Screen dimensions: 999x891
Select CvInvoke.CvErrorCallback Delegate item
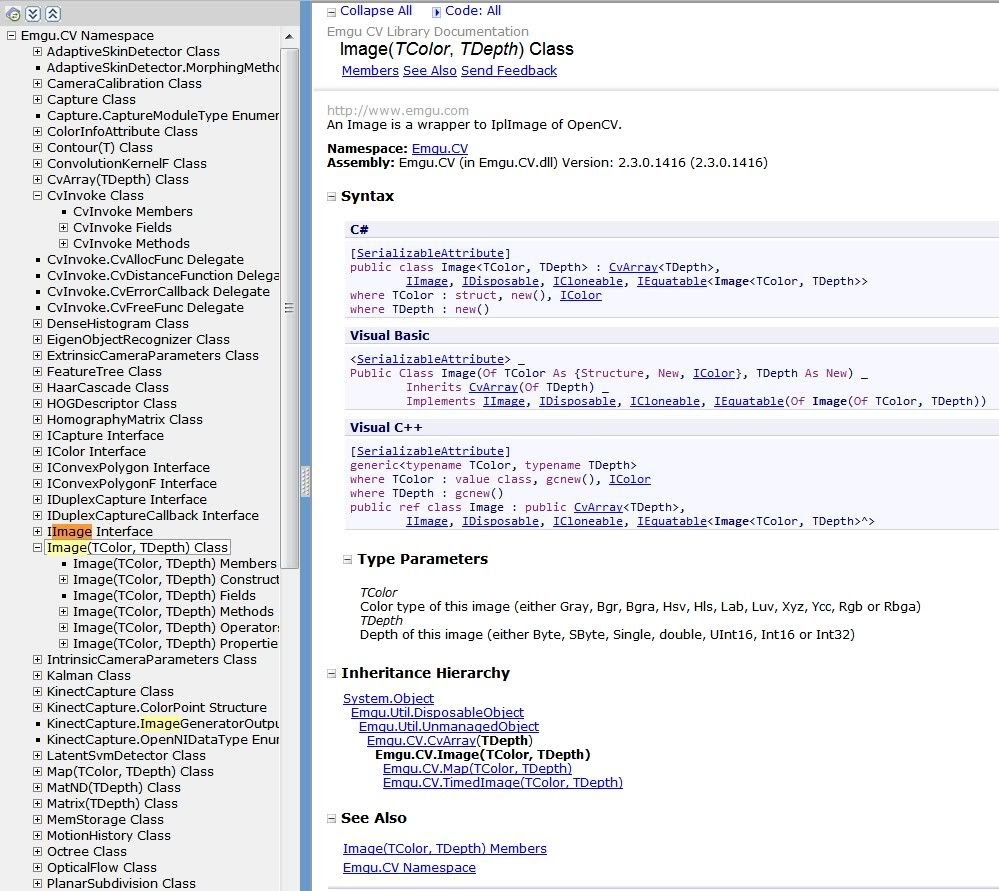pyautogui.click(x=159, y=292)
